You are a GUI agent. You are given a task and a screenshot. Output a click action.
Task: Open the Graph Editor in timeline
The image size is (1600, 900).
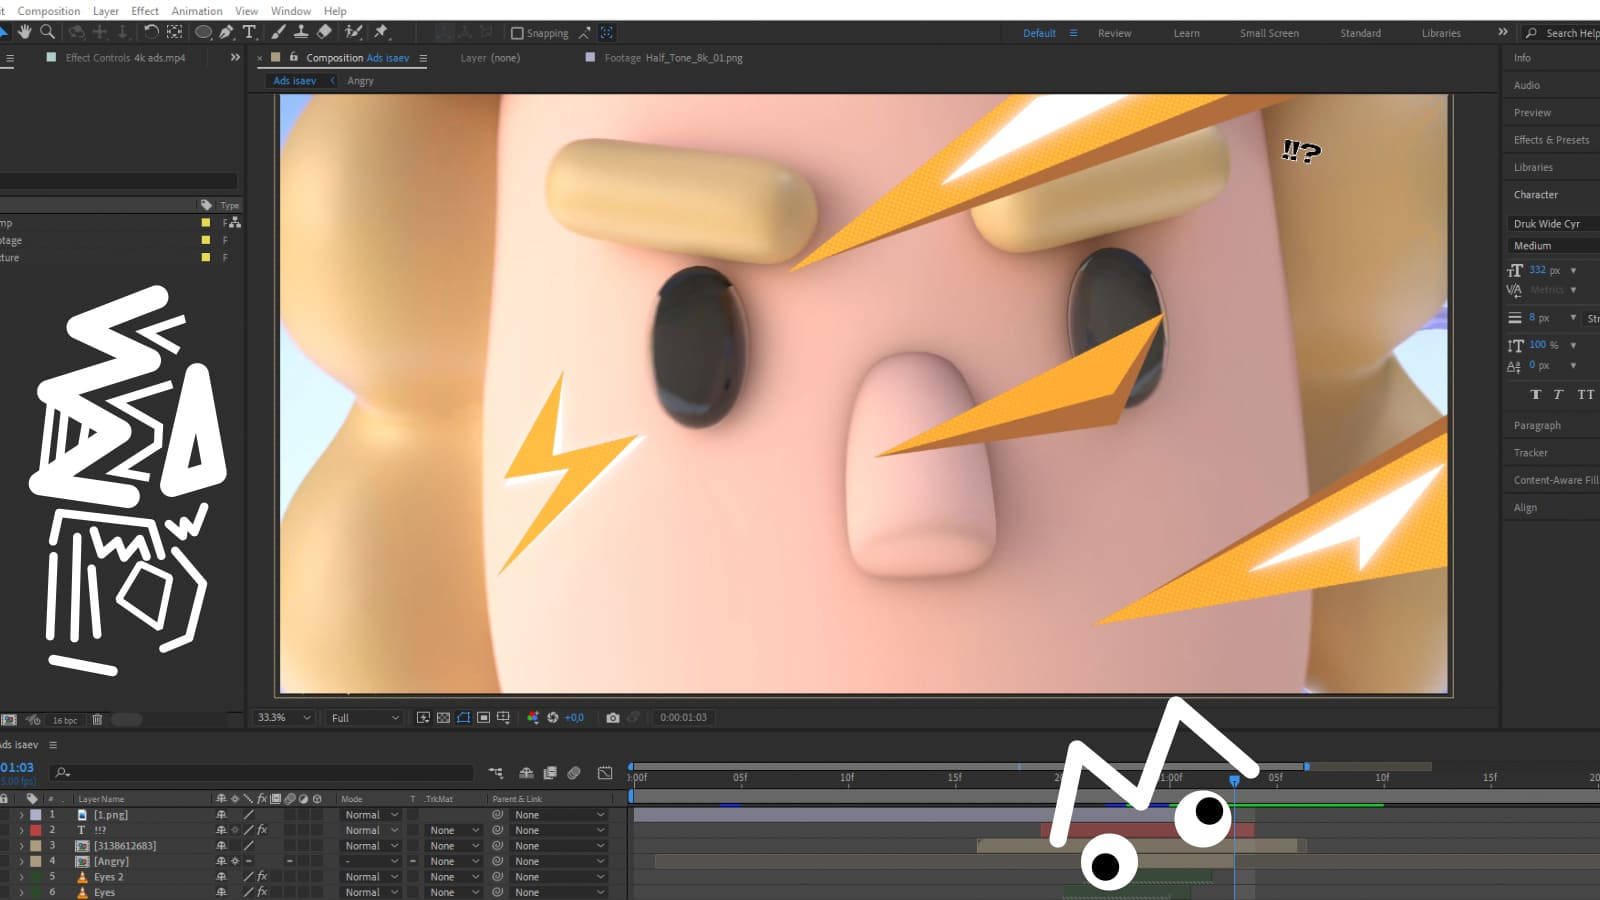pos(605,773)
